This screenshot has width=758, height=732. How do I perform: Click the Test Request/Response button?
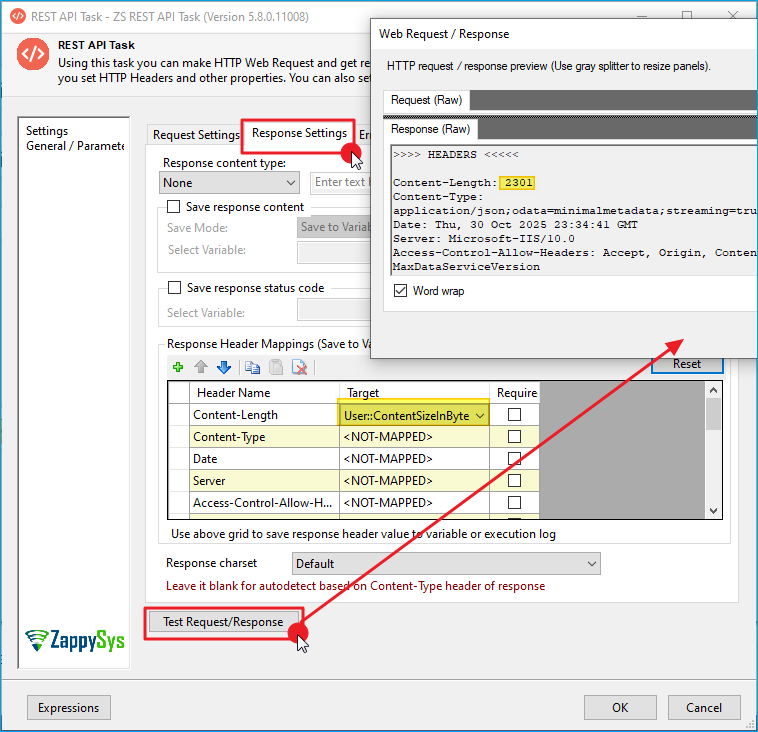pyautogui.click(x=223, y=622)
